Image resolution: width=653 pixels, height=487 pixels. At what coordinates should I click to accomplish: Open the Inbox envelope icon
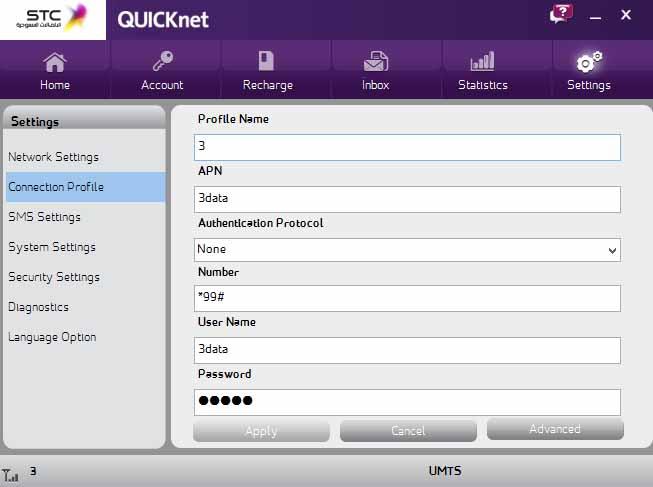coord(376,61)
